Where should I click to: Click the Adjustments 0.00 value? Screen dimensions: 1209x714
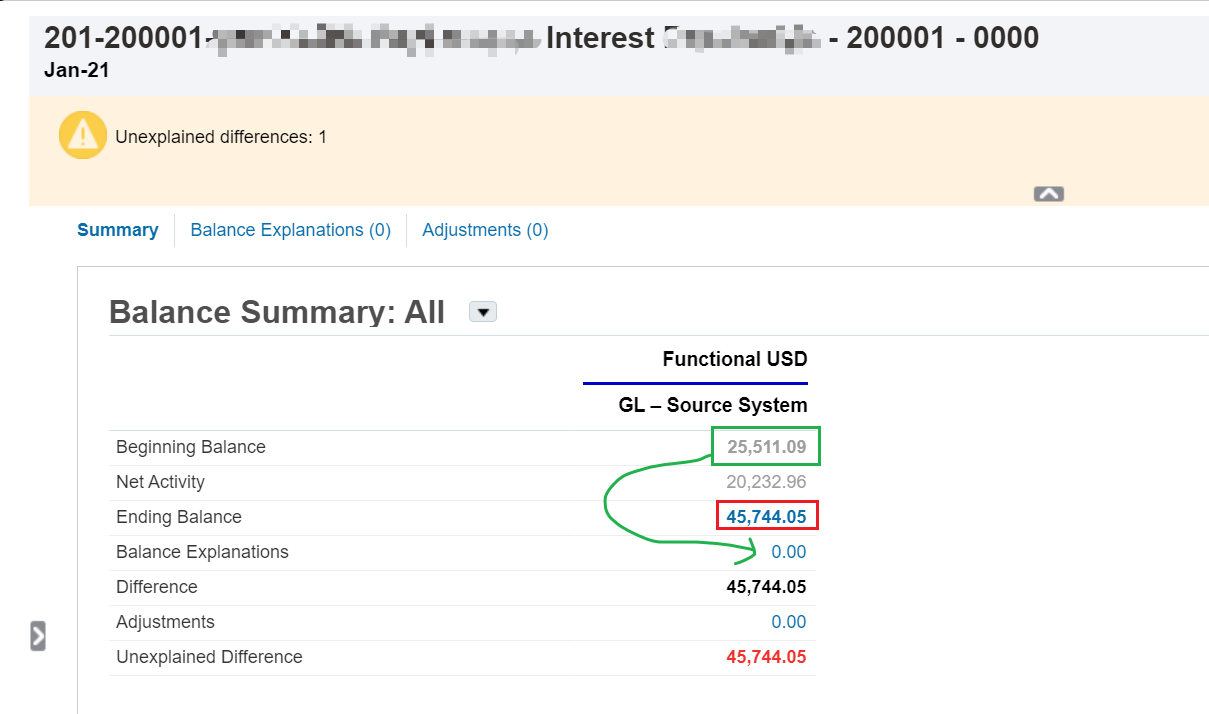(789, 621)
